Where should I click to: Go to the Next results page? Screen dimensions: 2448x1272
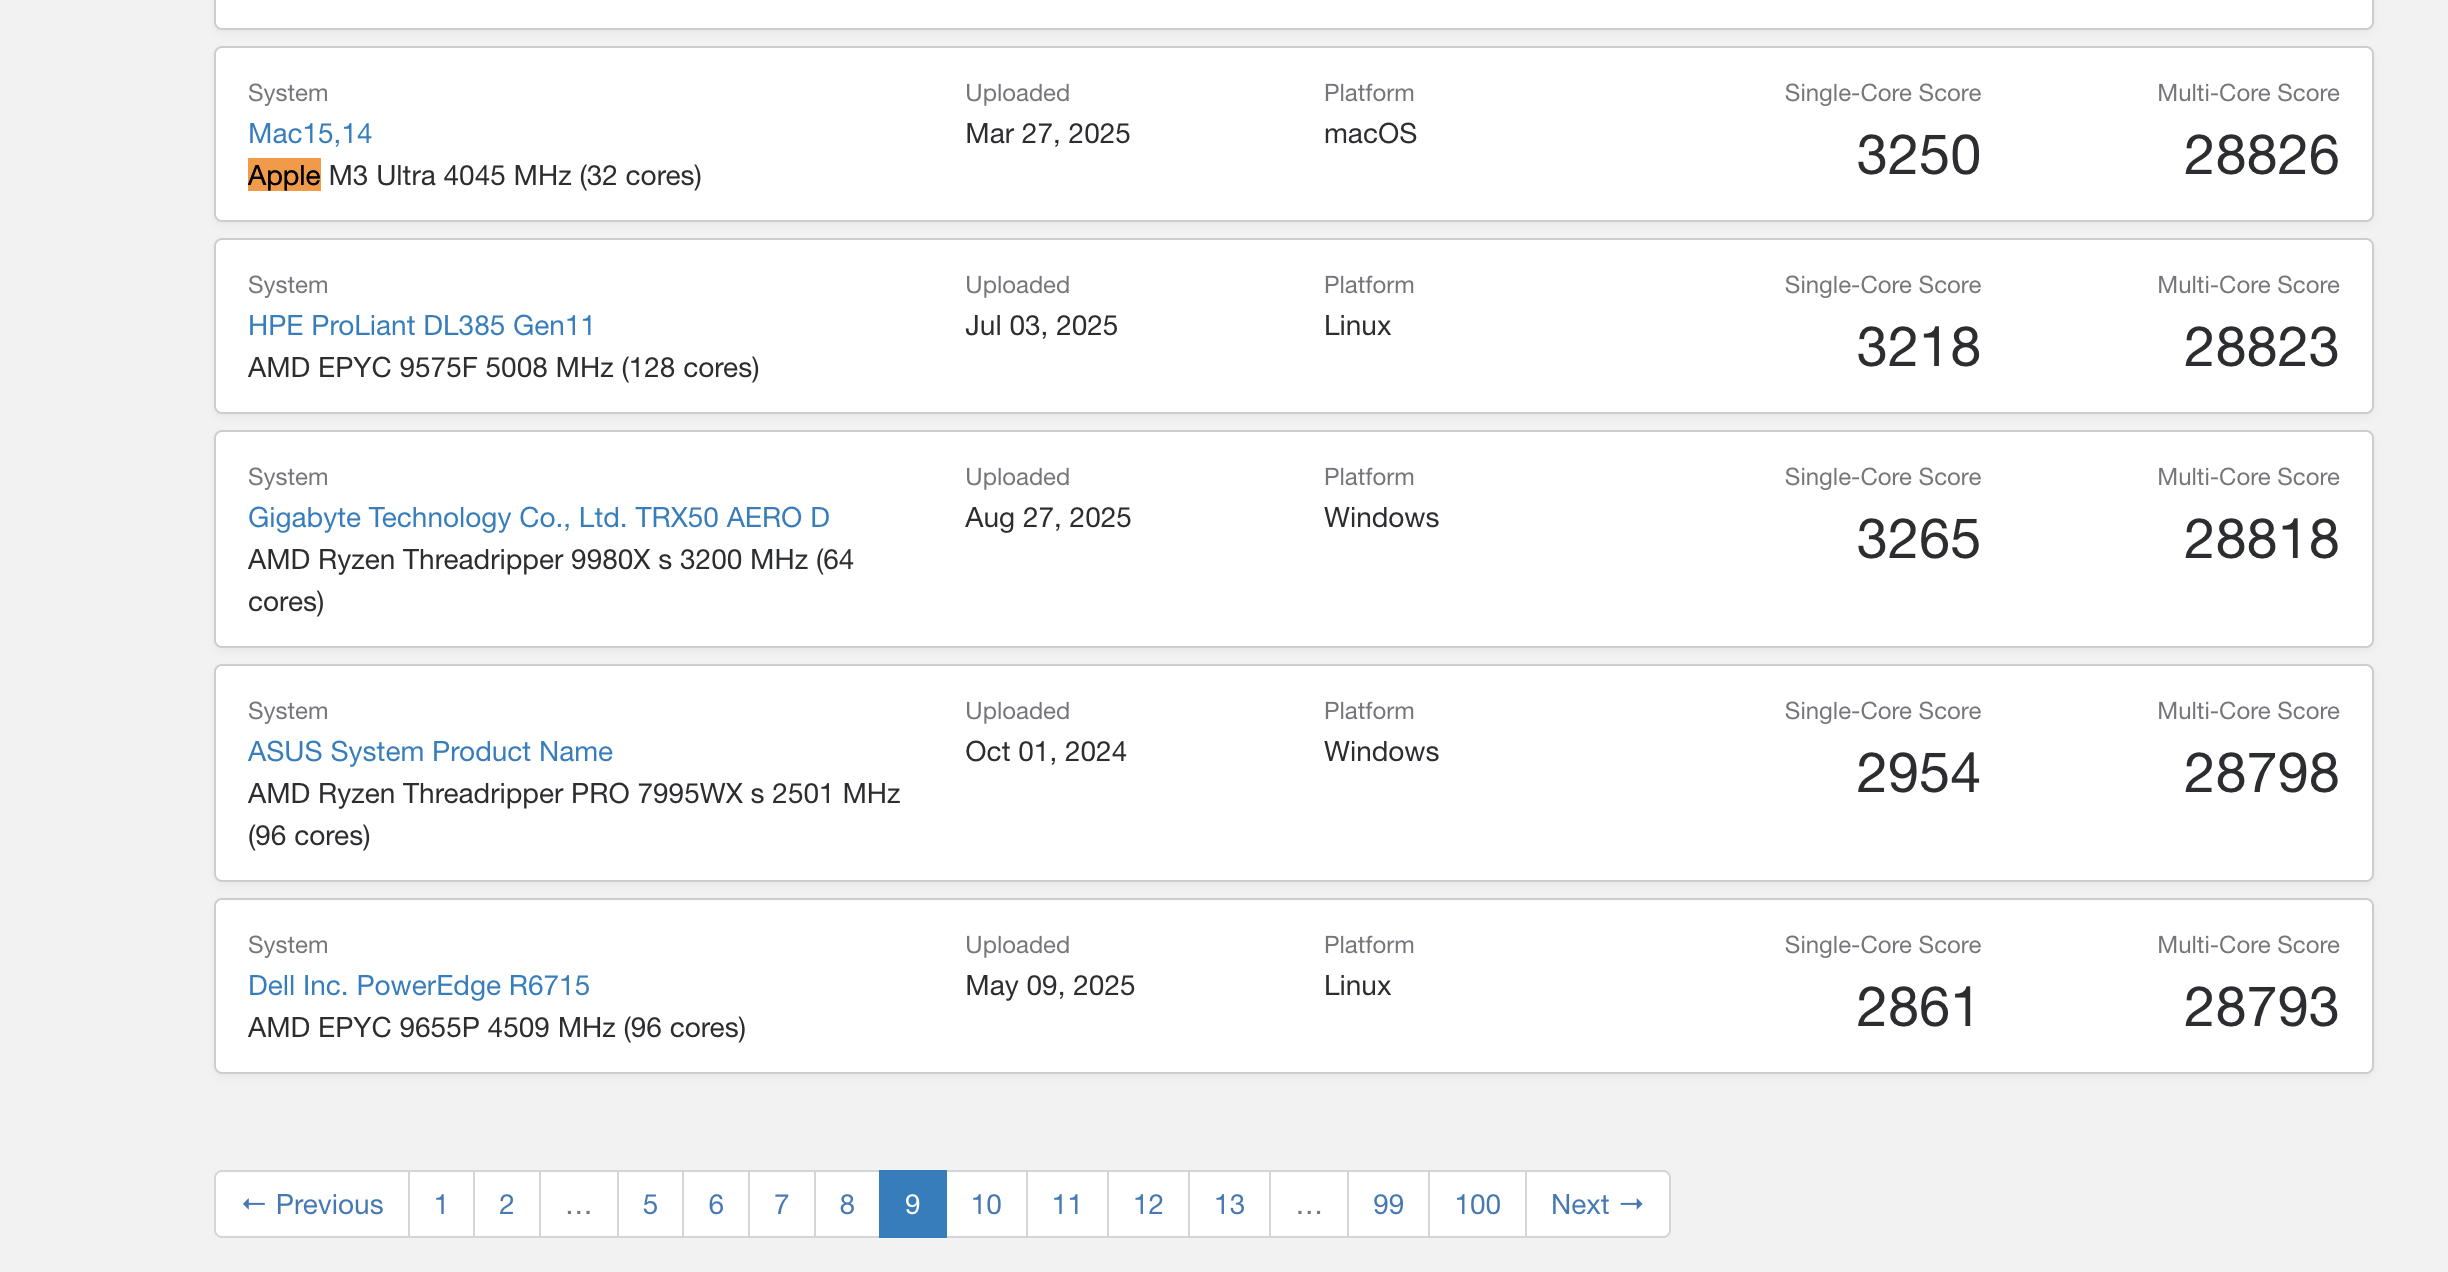[x=1597, y=1204]
